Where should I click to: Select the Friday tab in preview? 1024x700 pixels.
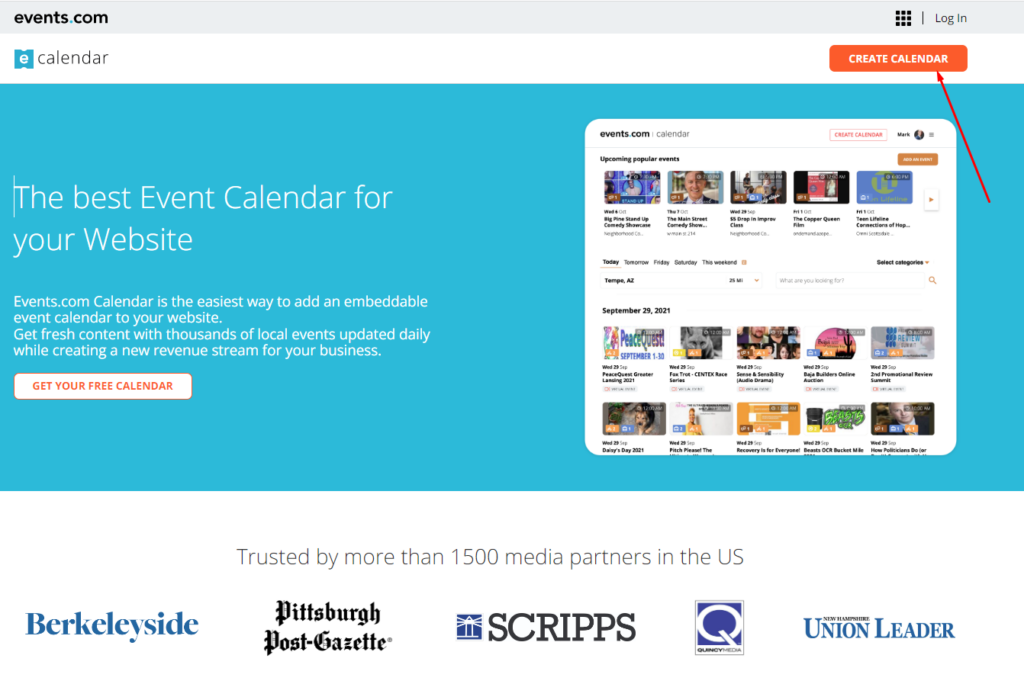pos(662,262)
